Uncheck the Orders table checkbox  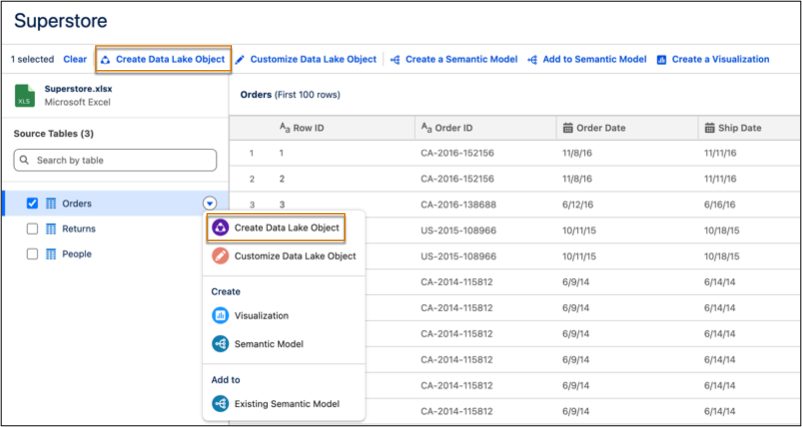[32, 204]
